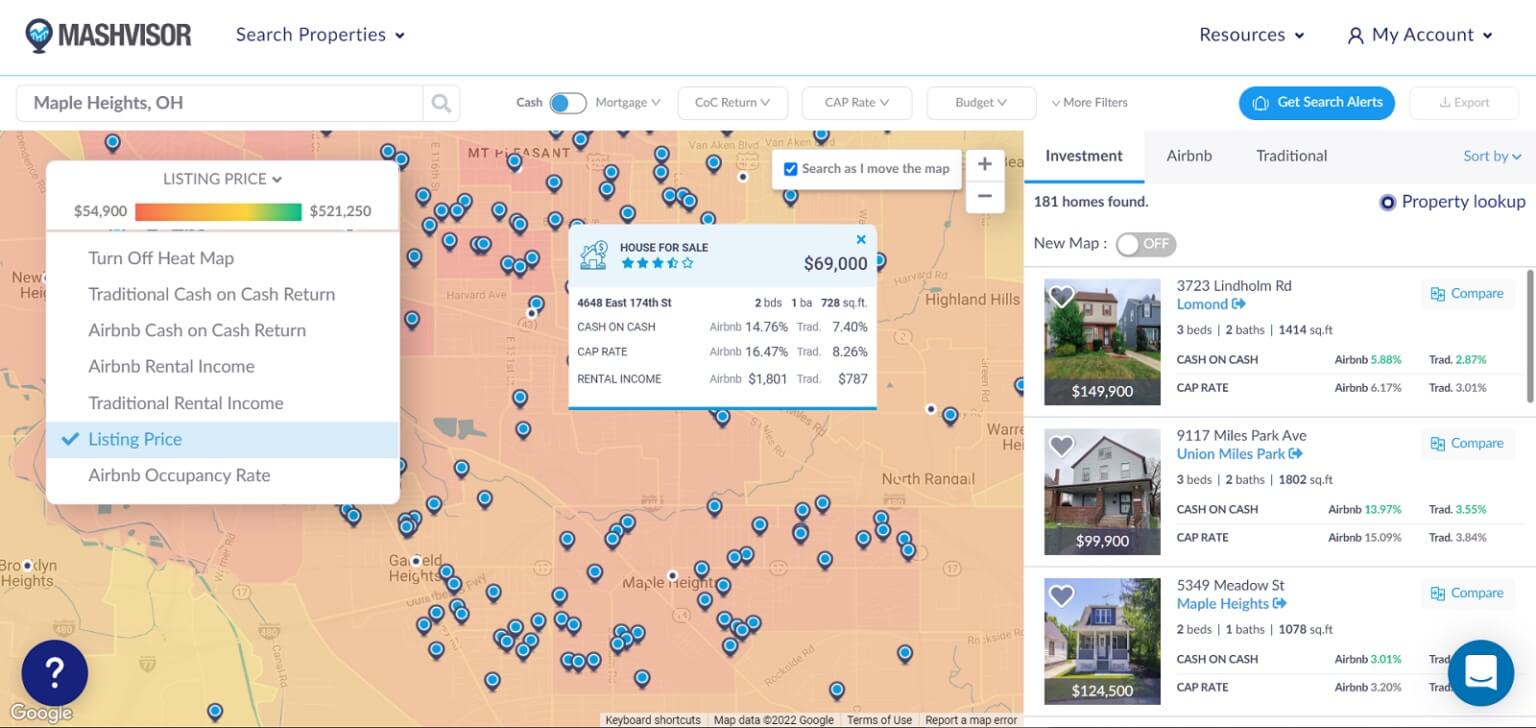The image size is (1536, 728).
Task: Open the Lomond neighborhood link arrow icon
Action: point(1239,304)
